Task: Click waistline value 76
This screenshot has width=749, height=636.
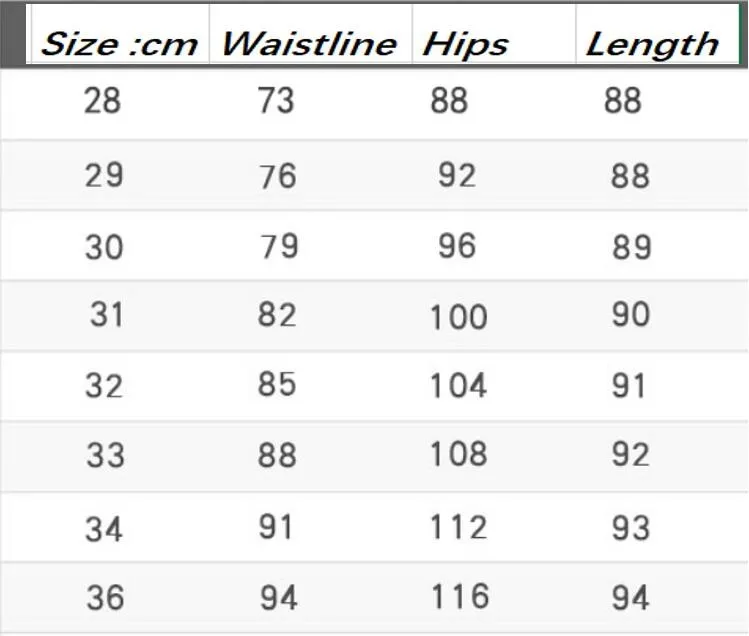Action: pos(278,176)
